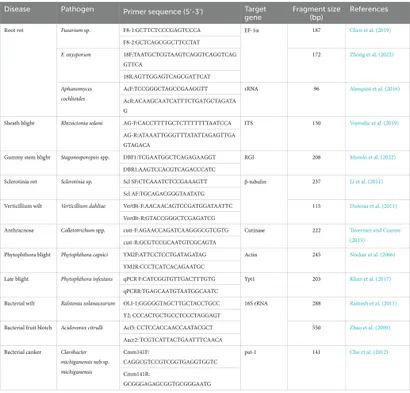
Task: Select the Acidovorax citrulli pathogen cell
Action: point(82,328)
